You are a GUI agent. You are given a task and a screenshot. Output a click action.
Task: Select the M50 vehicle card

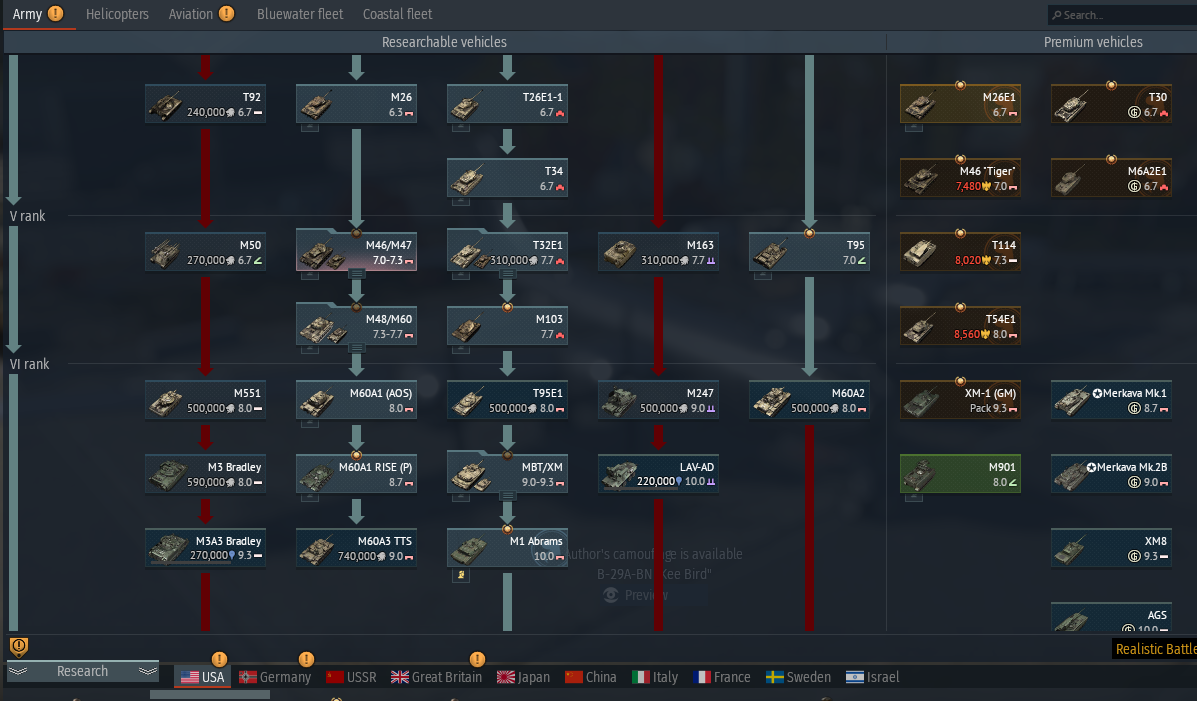205,252
